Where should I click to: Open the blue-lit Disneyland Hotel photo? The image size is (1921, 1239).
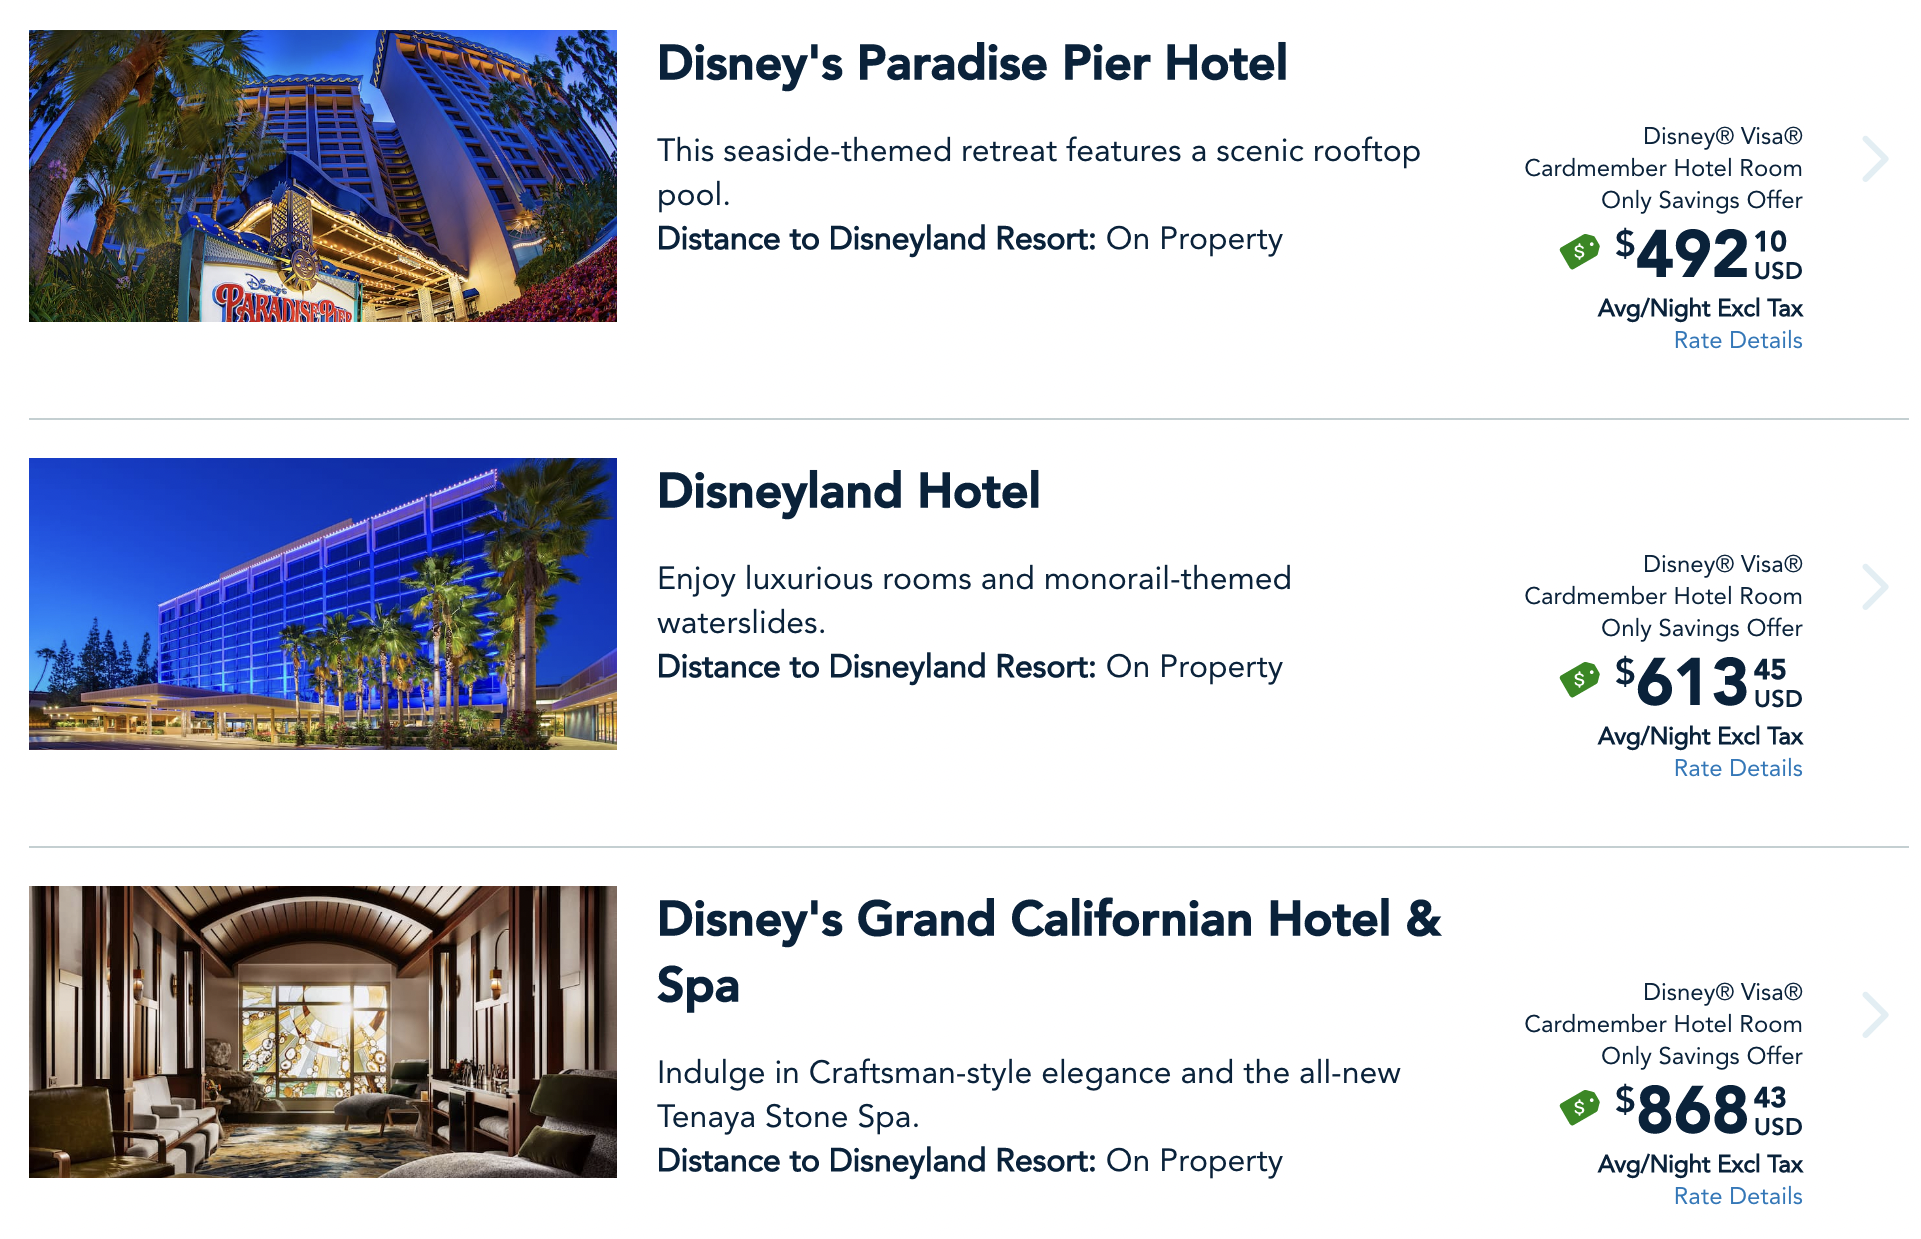pos(323,604)
